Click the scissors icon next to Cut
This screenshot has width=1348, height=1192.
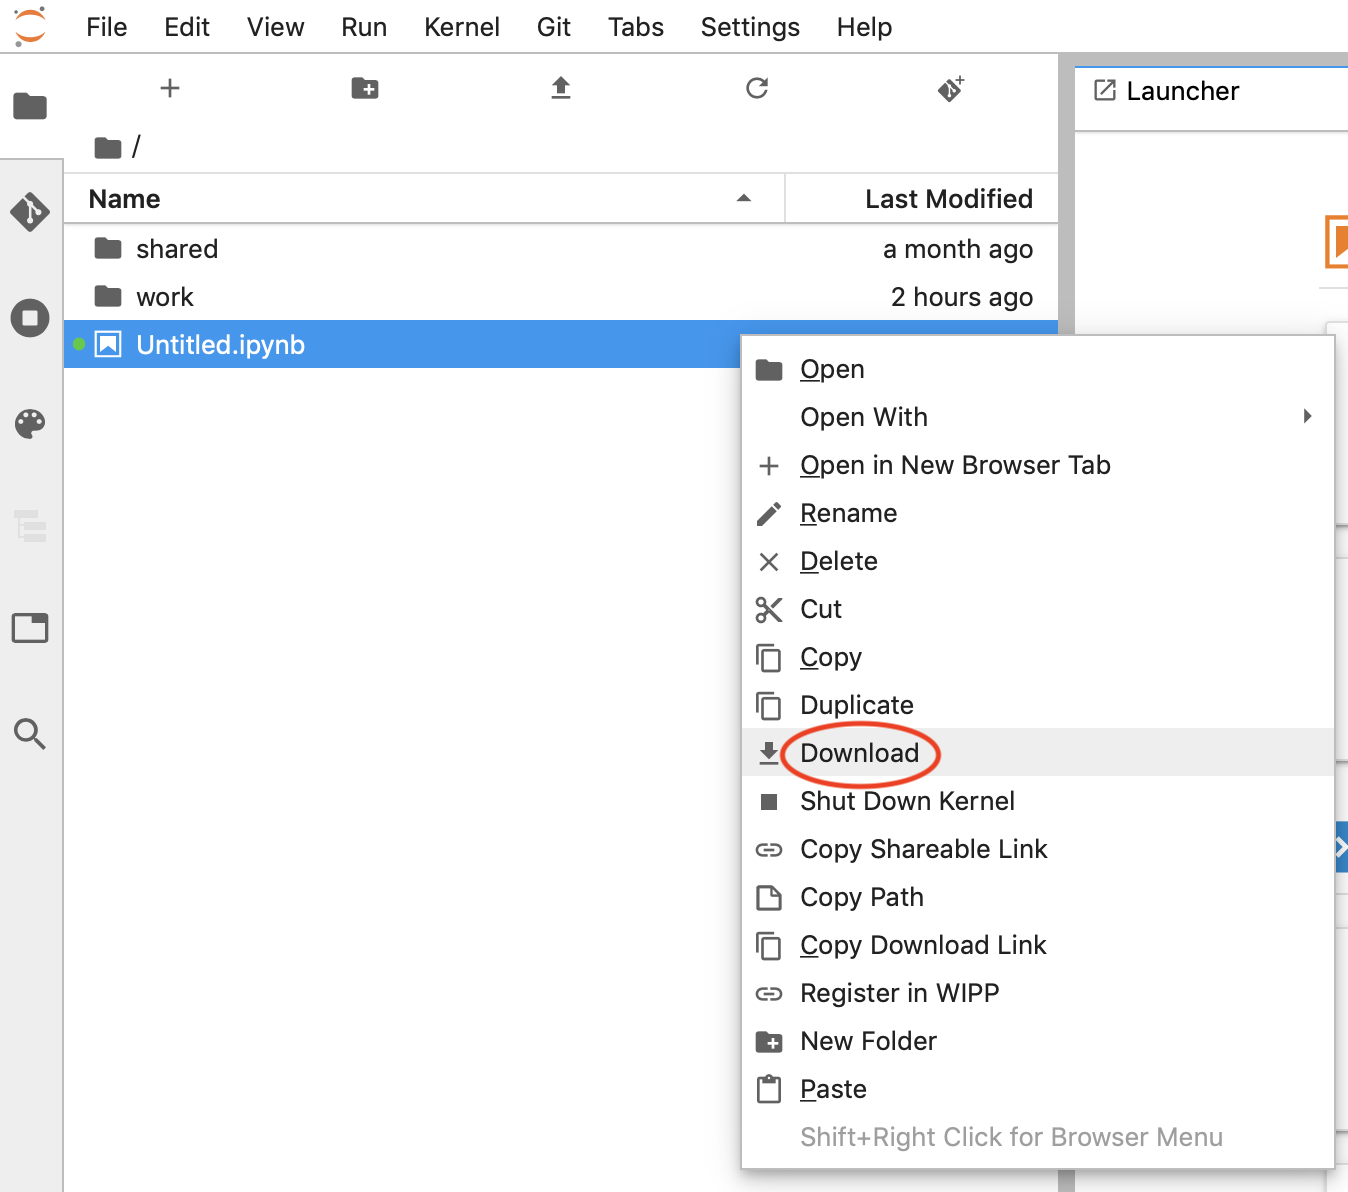(769, 610)
